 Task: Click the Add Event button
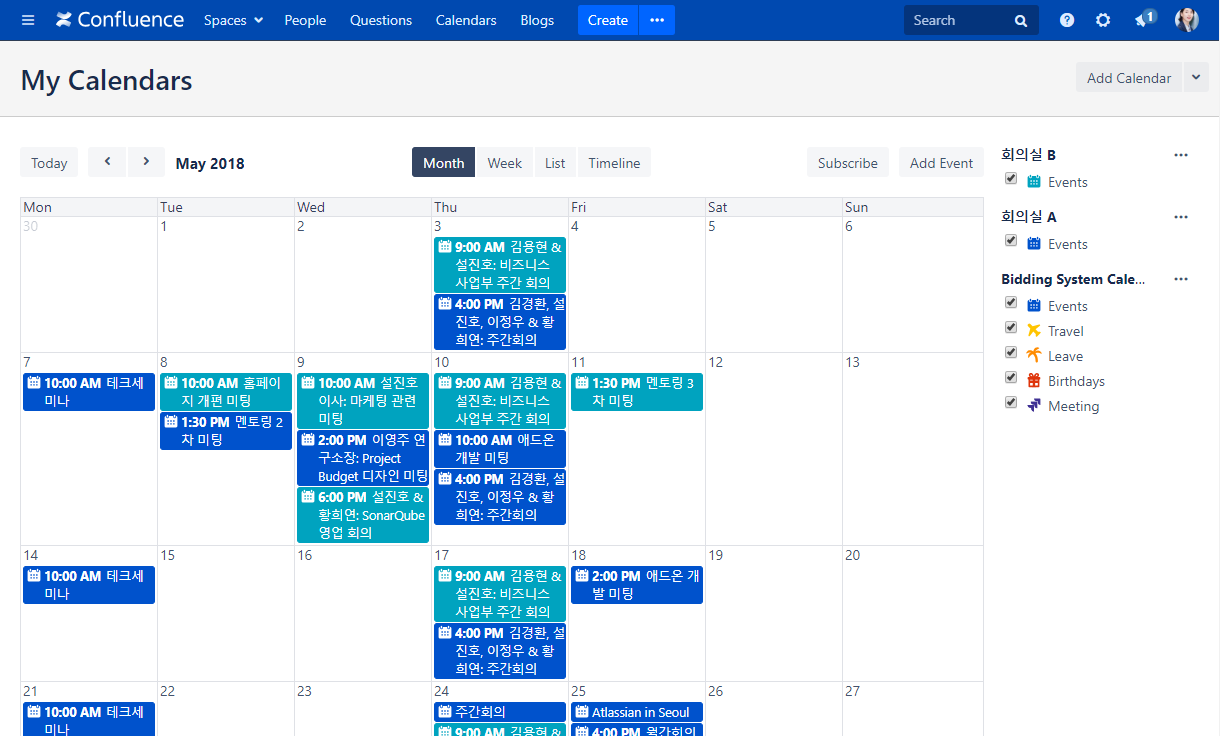[x=941, y=163]
